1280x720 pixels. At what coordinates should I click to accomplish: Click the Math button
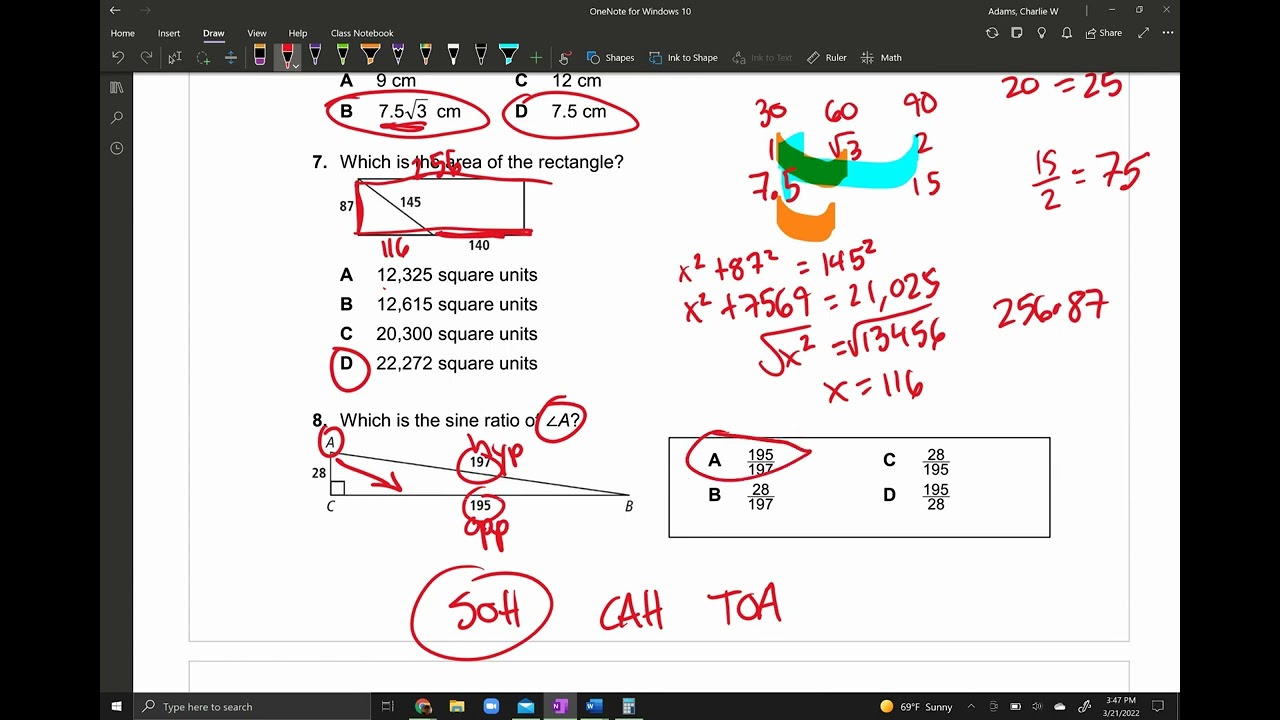click(x=881, y=58)
